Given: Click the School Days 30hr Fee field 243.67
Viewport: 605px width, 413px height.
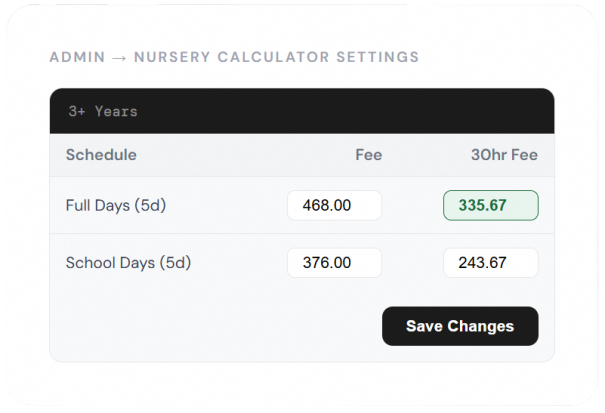Looking at the screenshot, I should point(490,263).
